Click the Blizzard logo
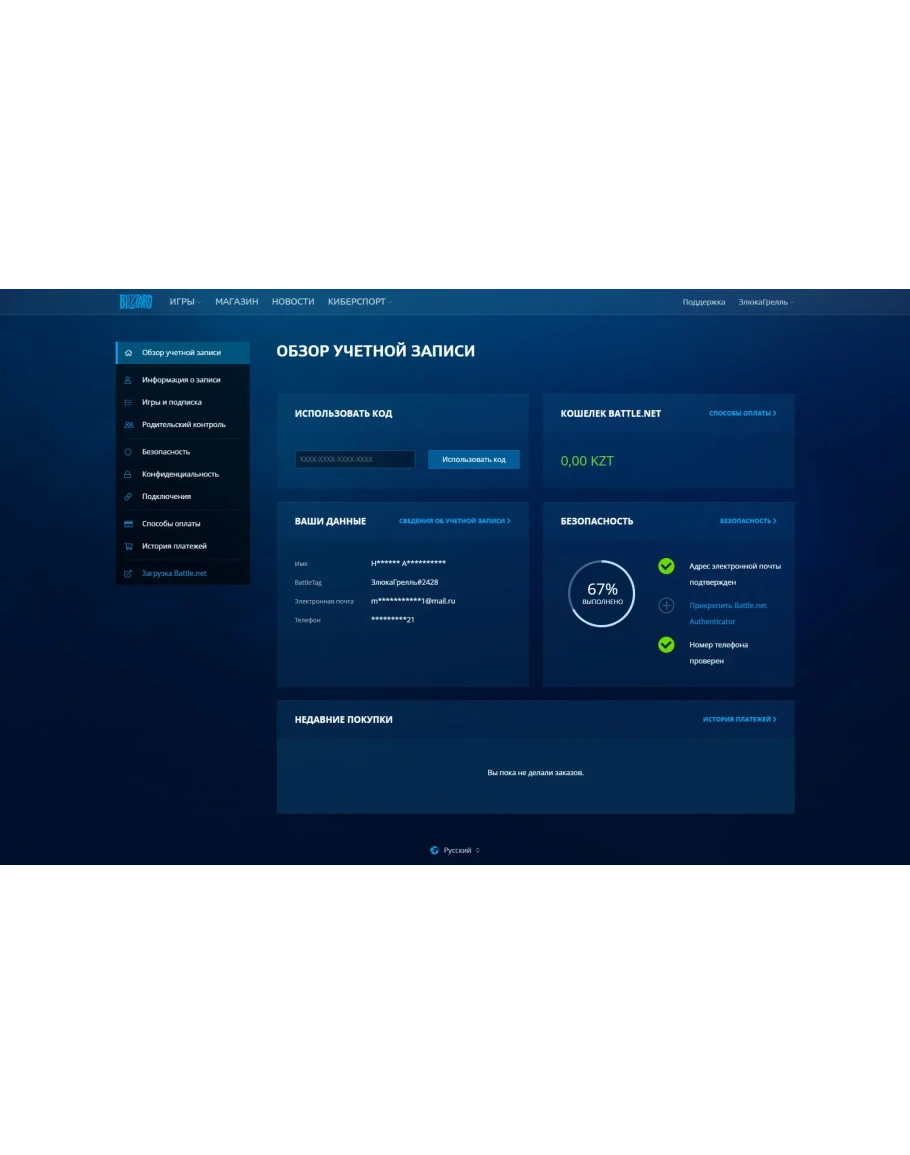910x1155 pixels. (135, 302)
